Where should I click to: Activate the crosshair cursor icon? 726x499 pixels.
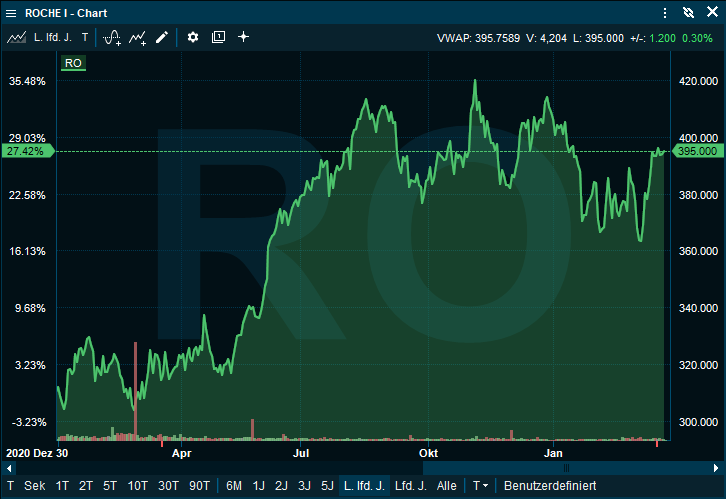click(x=243, y=37)
